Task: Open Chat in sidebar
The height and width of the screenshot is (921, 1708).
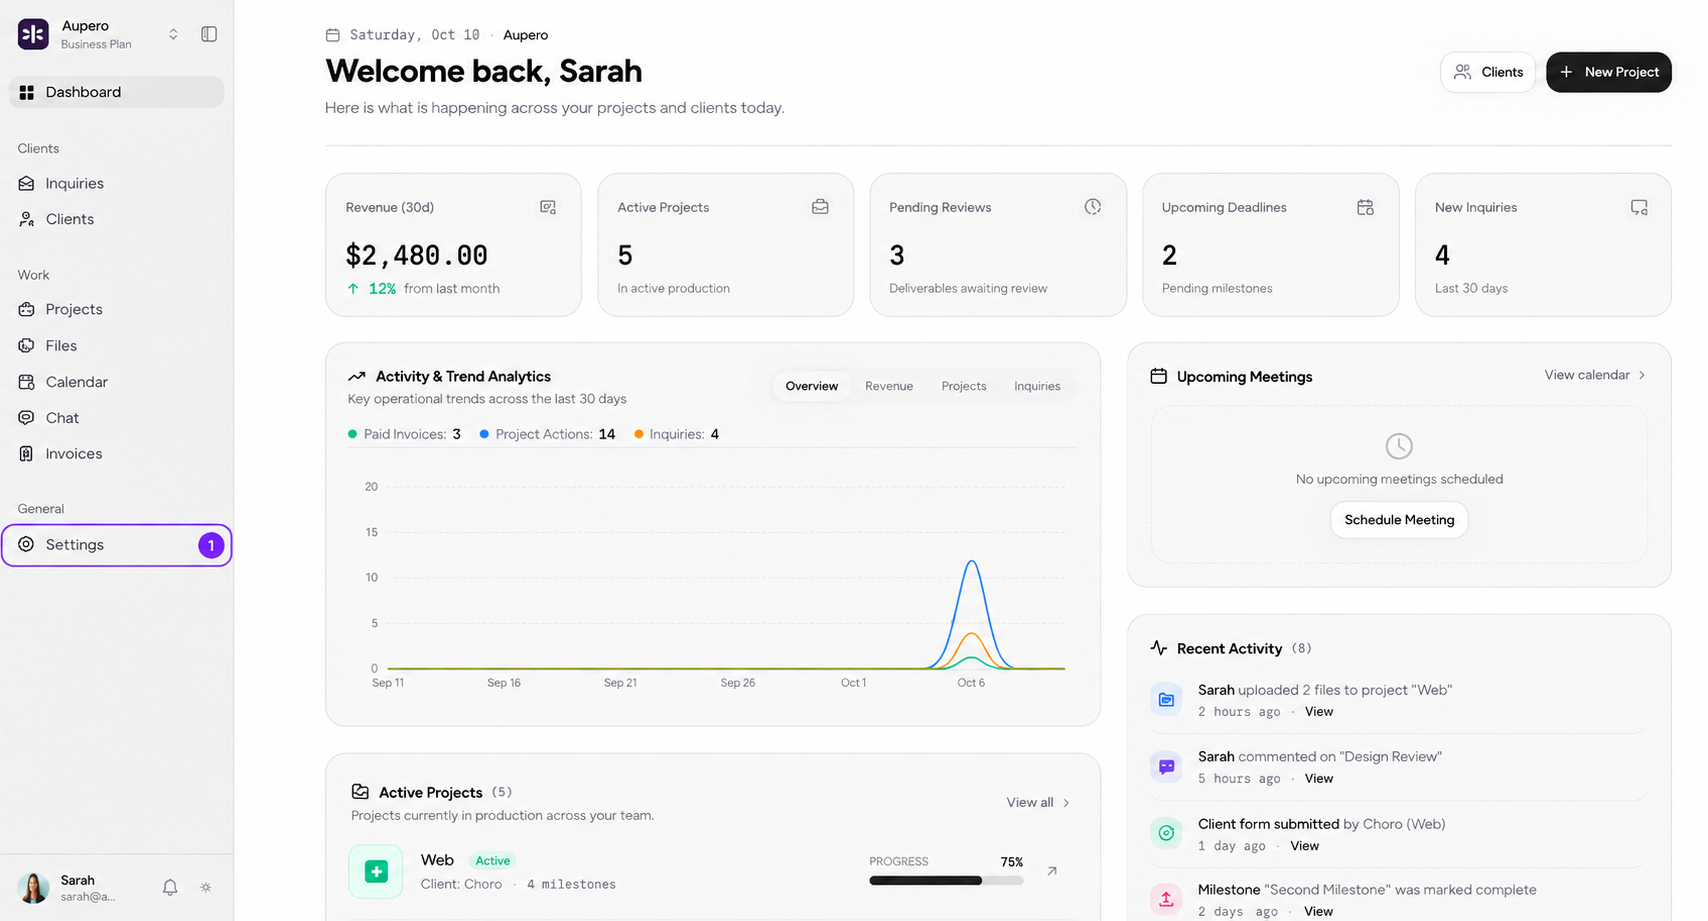Action: pos(117,418)
